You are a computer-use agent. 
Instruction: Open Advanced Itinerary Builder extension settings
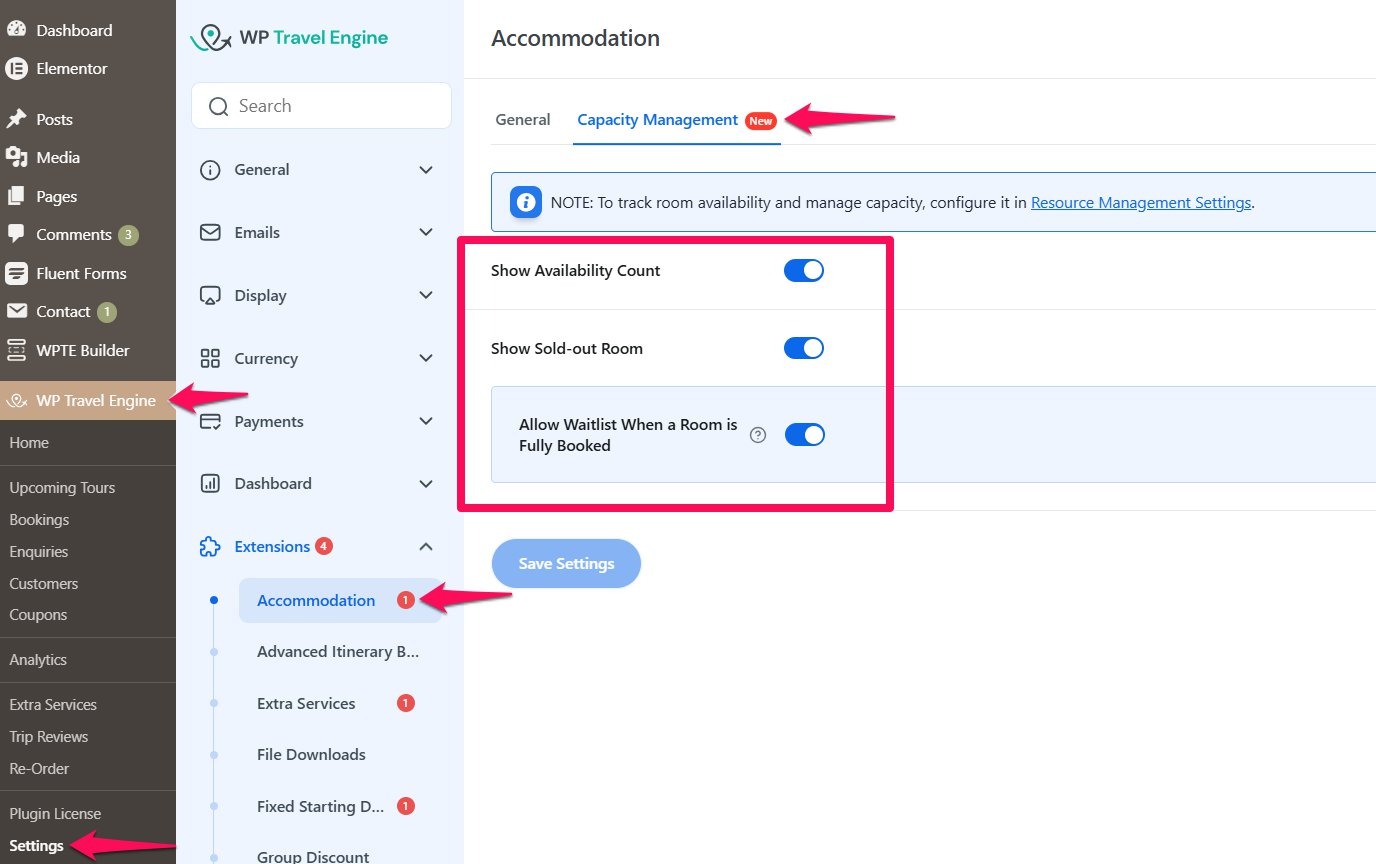coord(338,652)
